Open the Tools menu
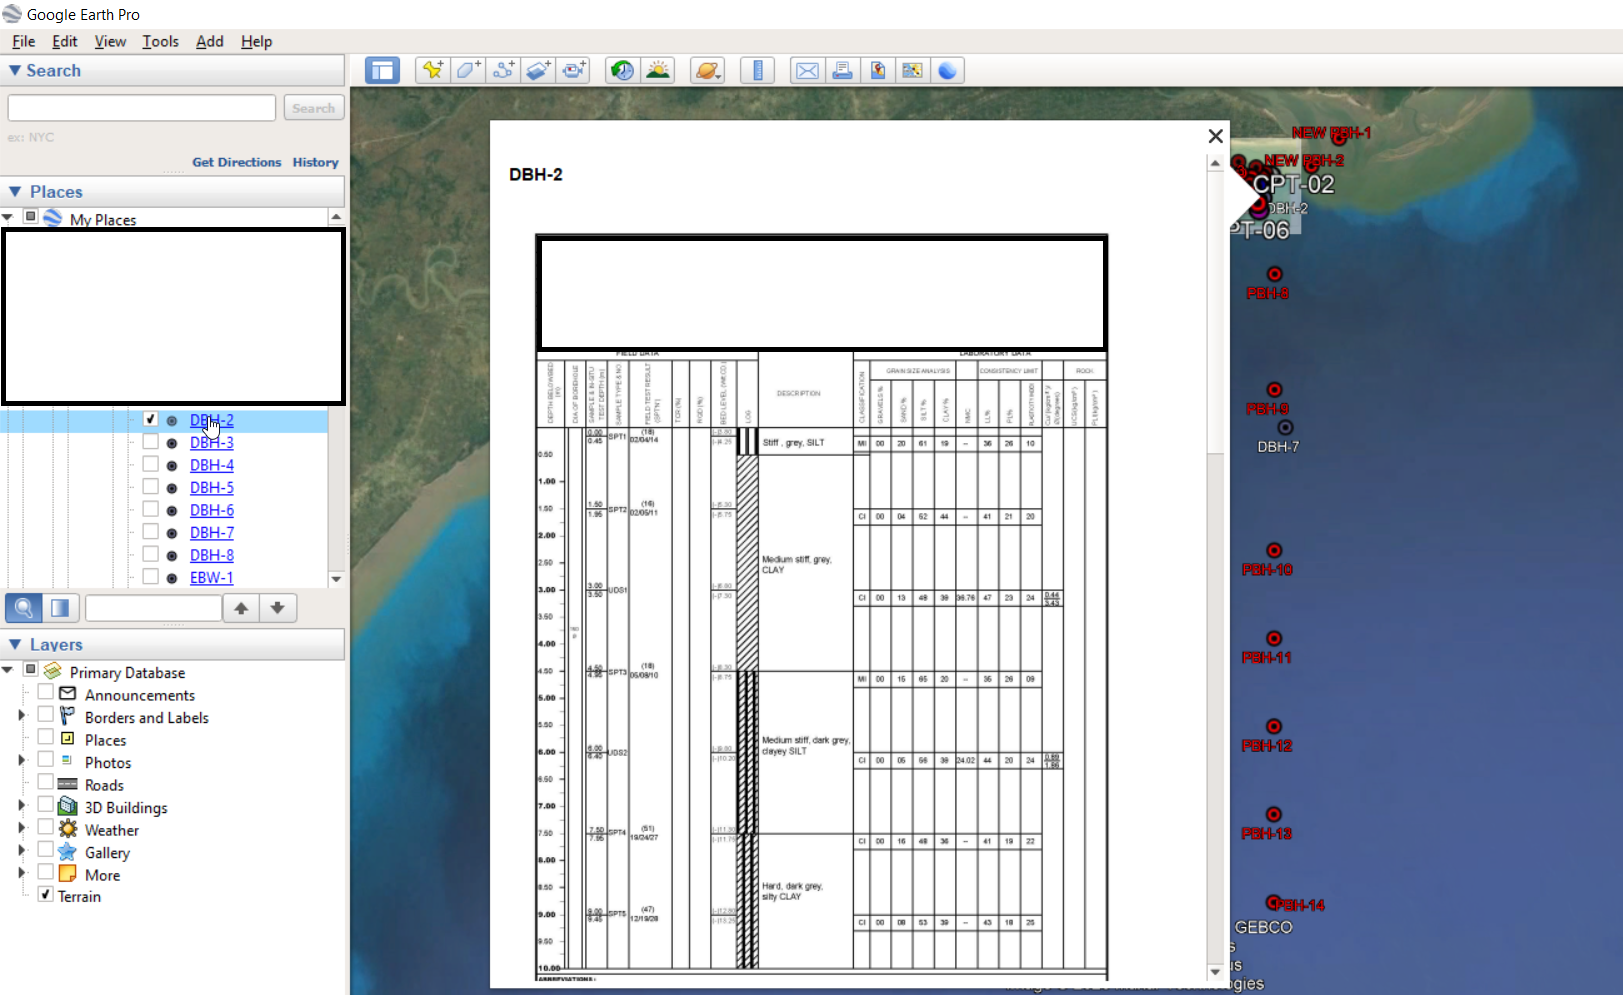Image resolution: width=1623 pixels, height=995 pixels. [x=160, y=41]
